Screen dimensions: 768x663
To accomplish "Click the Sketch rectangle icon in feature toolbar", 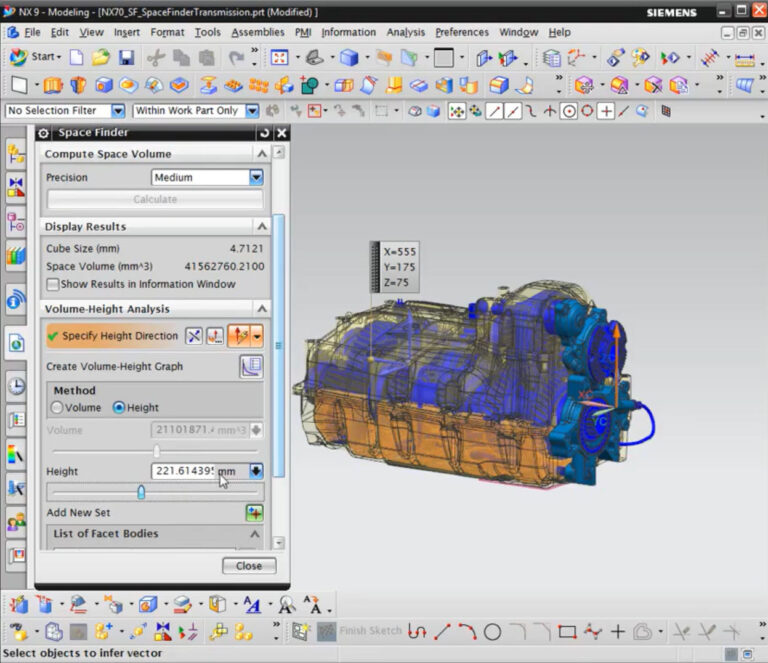I will [x=19, y=85].
